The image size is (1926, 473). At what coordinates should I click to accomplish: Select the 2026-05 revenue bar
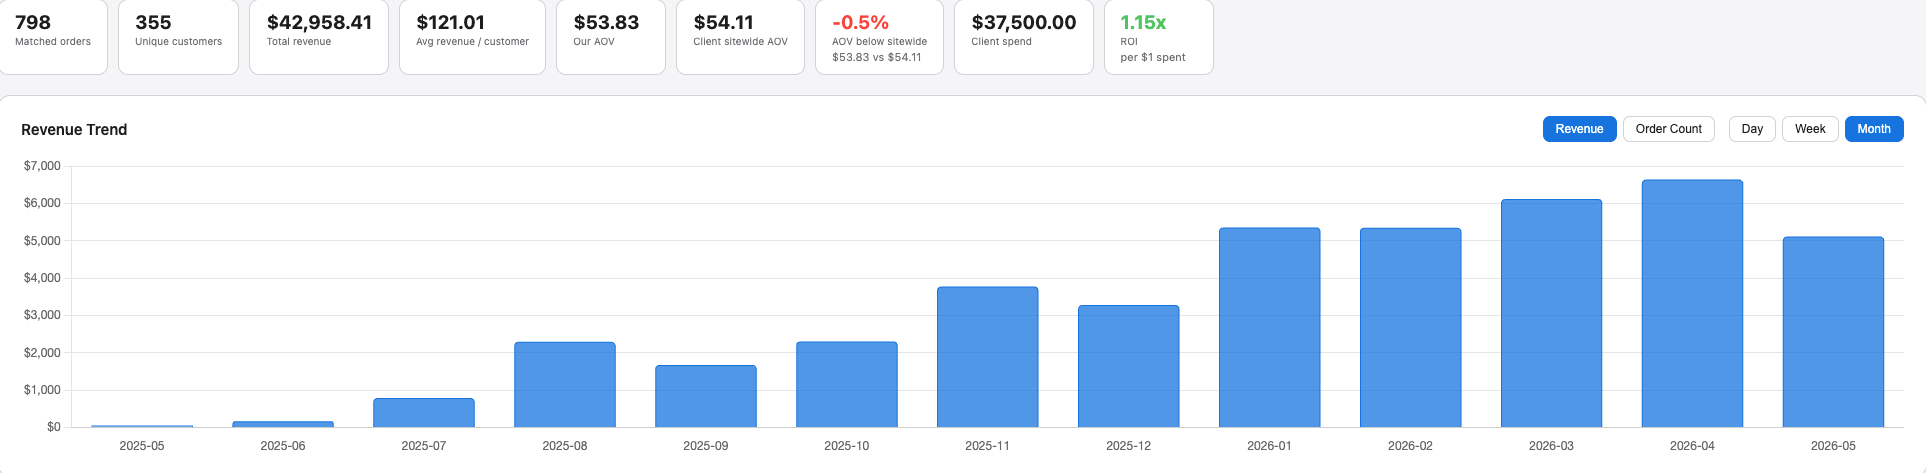coord(1834,332)
